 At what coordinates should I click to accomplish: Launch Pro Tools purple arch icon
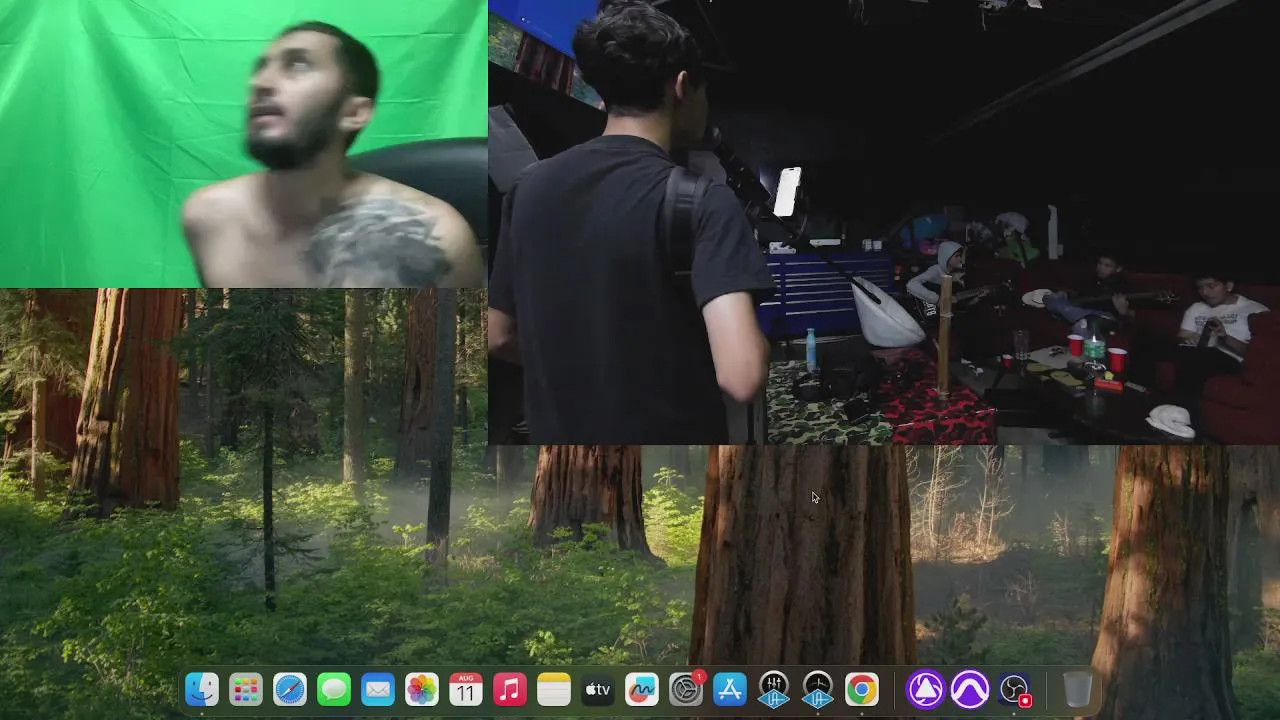[x=970, y=689]
